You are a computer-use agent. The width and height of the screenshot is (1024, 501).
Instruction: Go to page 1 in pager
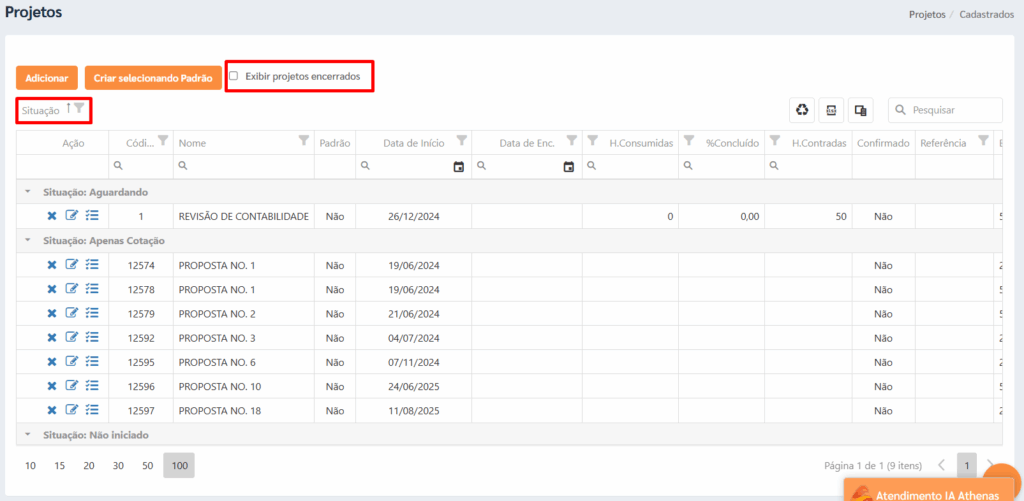(967, 466)
